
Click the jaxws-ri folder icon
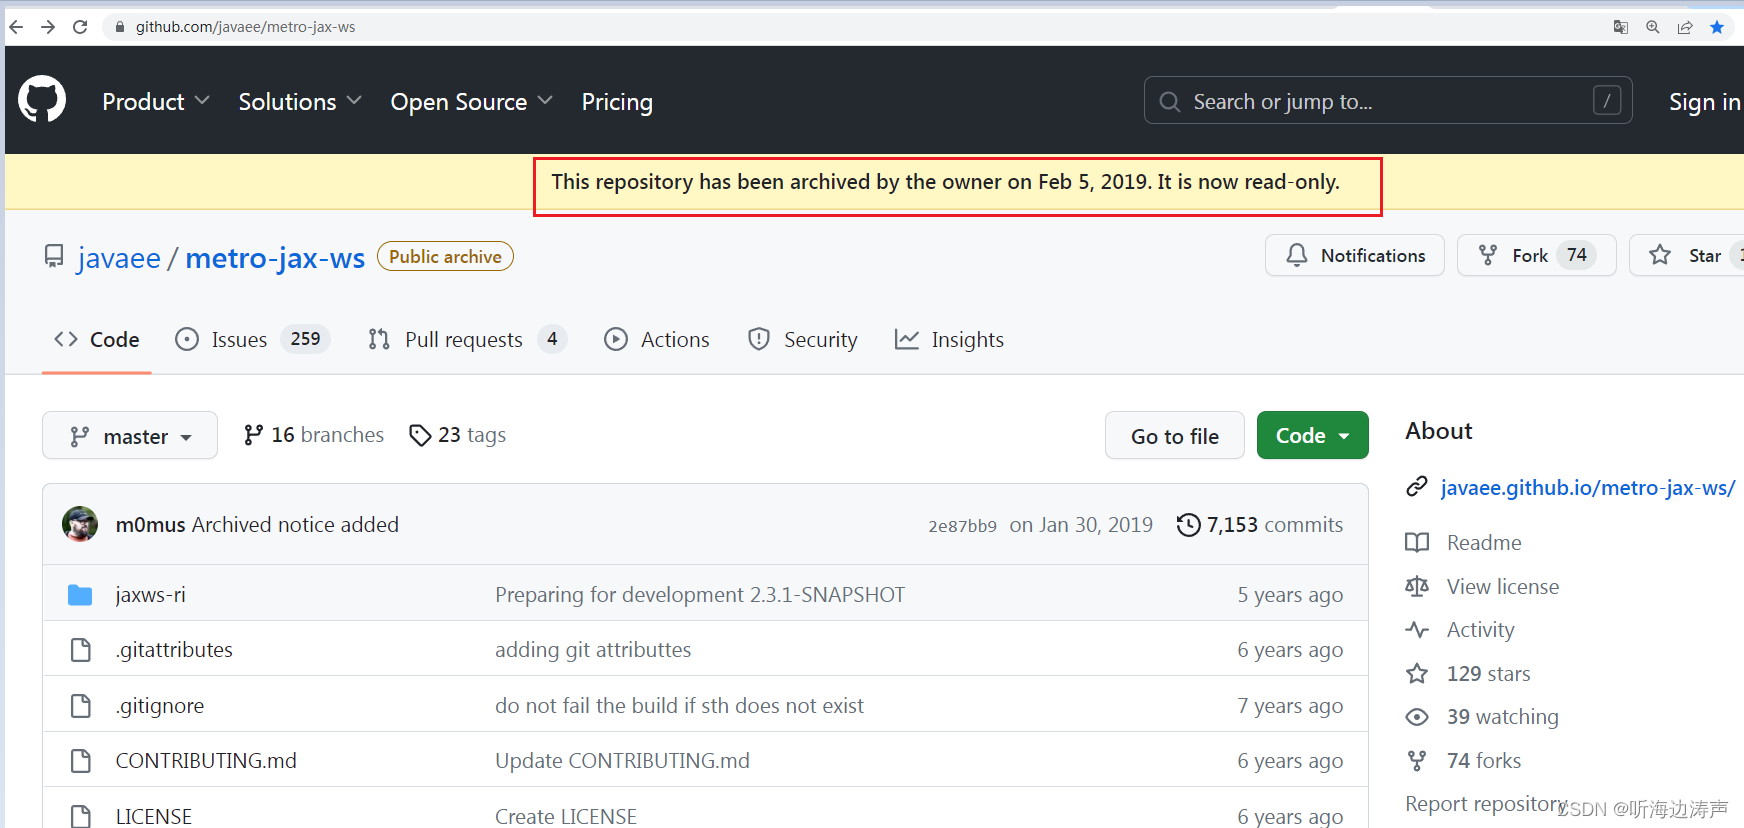[x=80, y=595]
